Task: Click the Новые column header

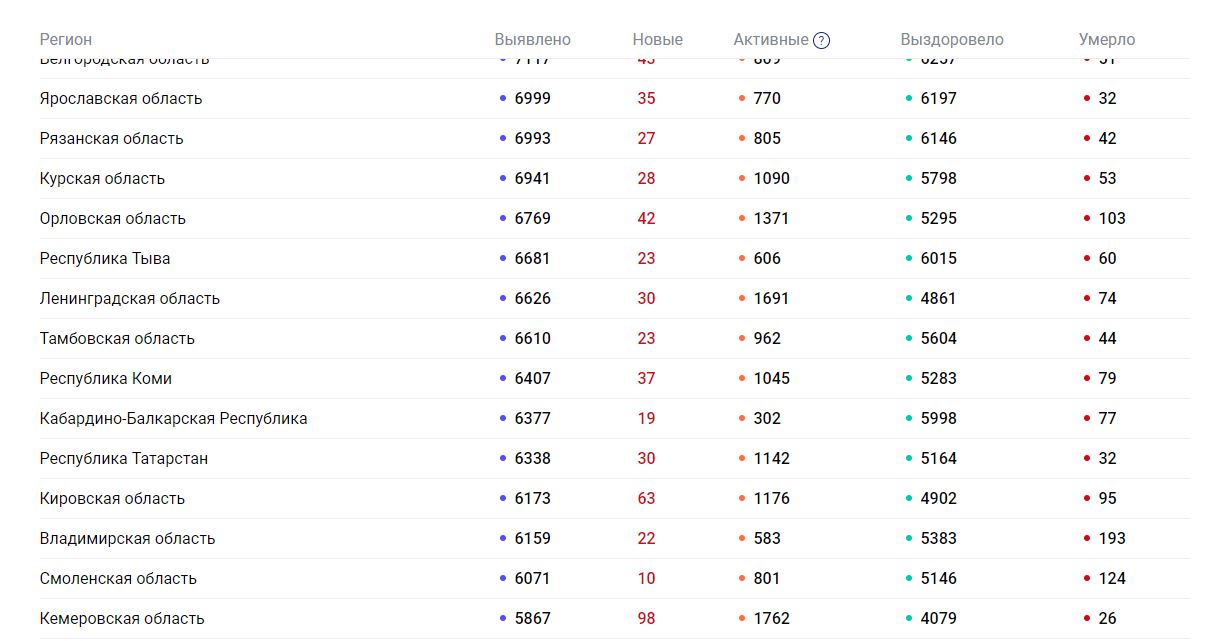Action: (657, 40)
